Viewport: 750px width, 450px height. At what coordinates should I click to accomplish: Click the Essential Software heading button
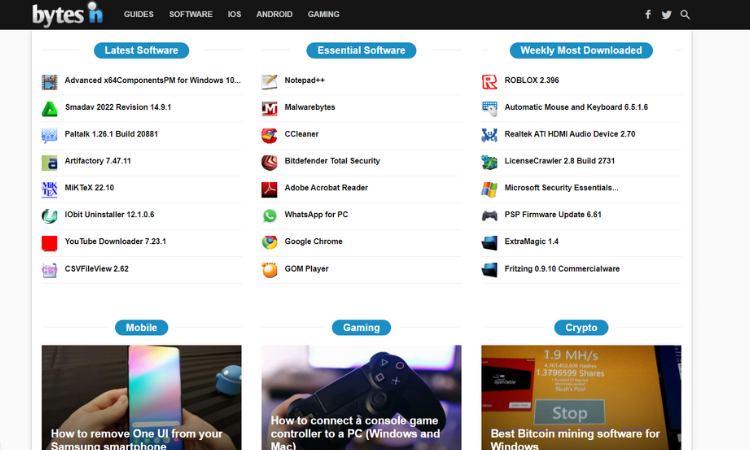click(361, 51)
